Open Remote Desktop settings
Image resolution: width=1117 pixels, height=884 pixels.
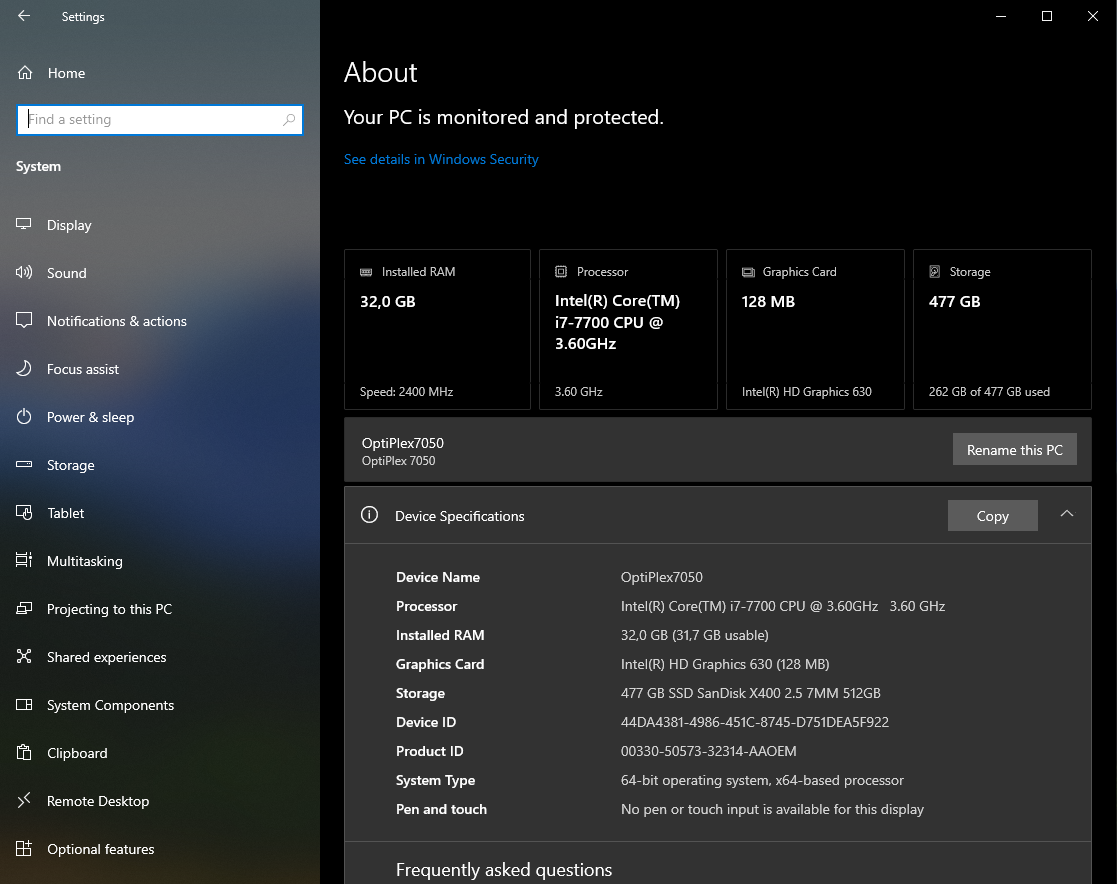pos(97,801)
